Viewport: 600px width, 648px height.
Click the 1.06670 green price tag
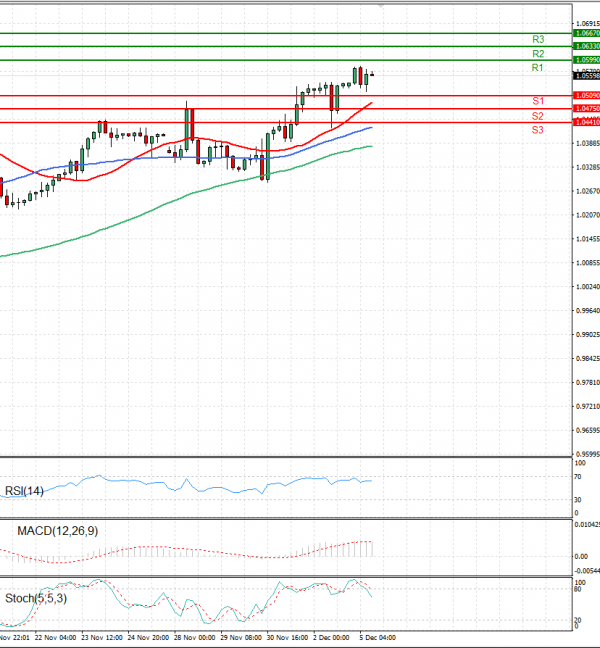[586, 33]
